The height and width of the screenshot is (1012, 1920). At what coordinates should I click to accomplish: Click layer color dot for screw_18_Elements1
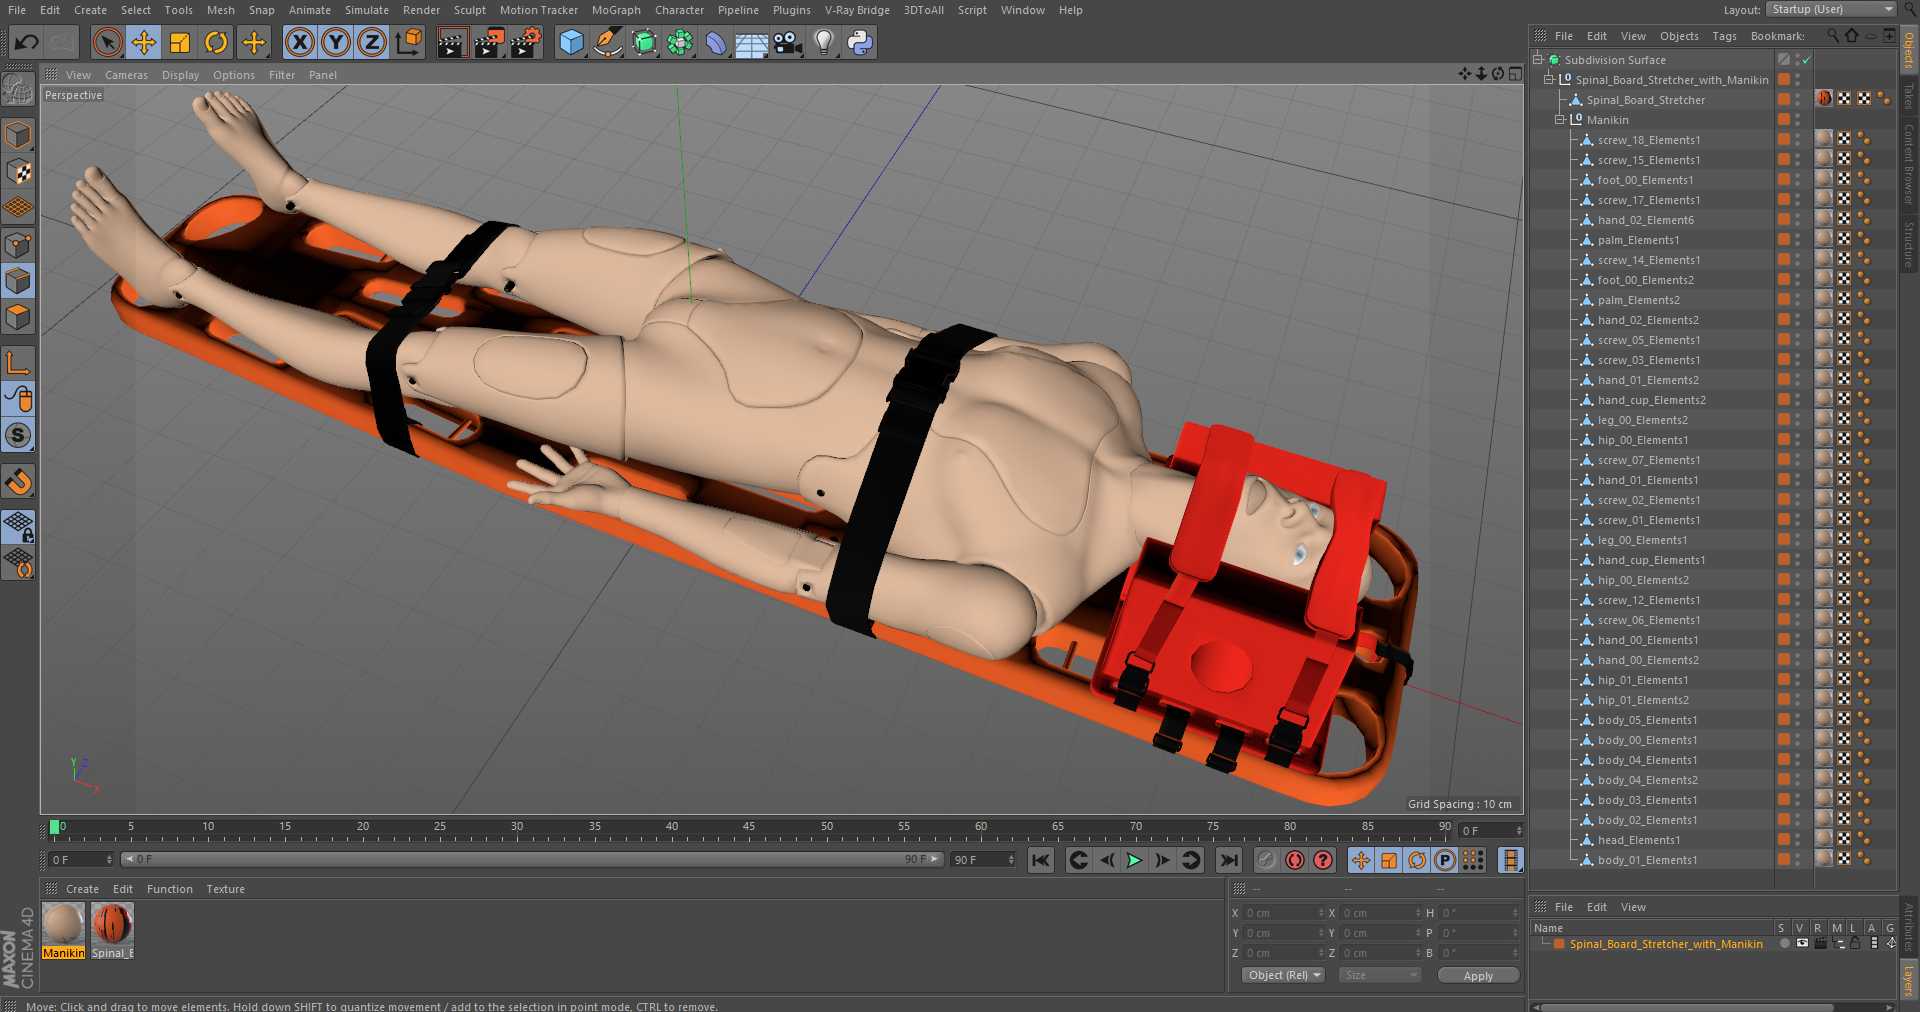(x=1784, y=140)
